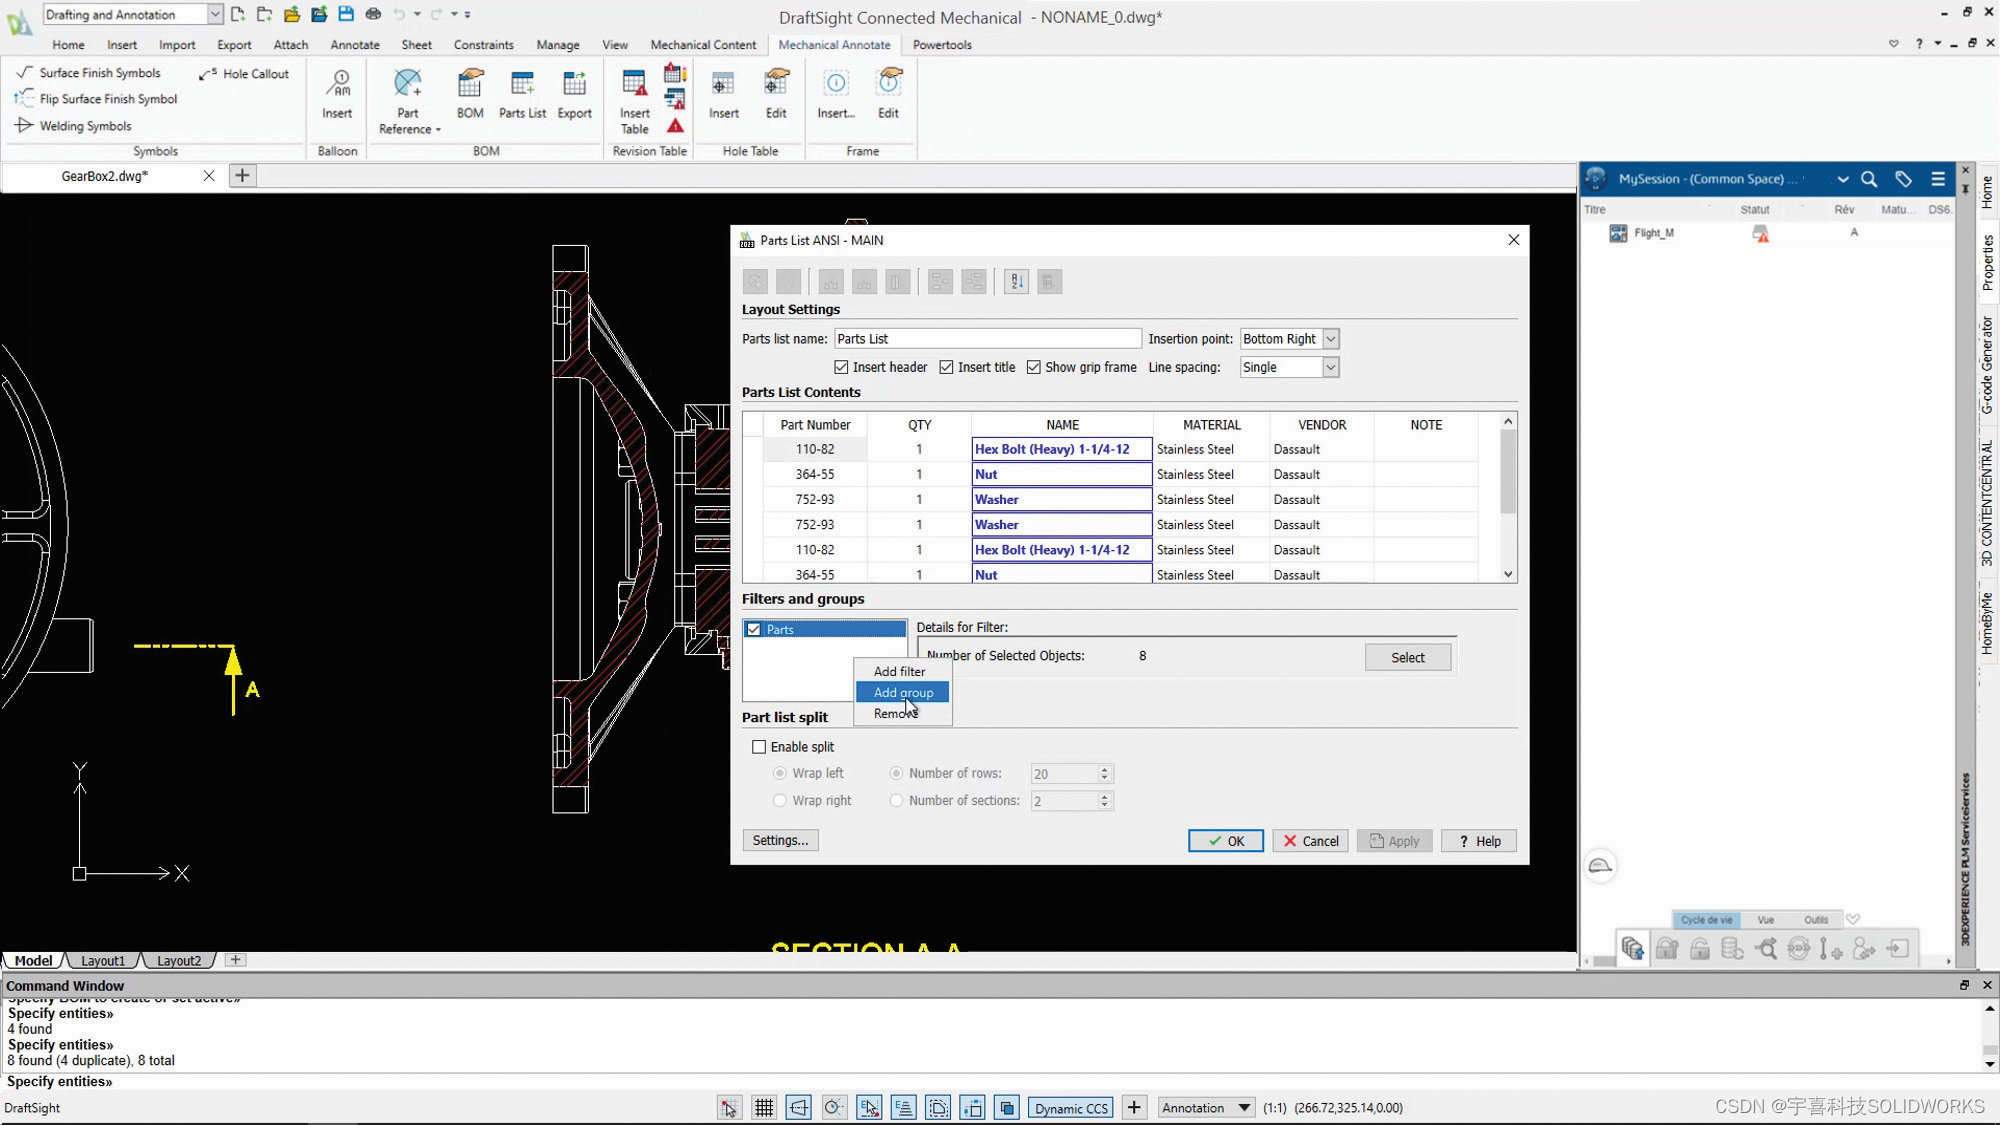The width and height of the screenshot is (2000, 1125).
Task: Change the Line spacing dropdown
Action: (1330, 367)
